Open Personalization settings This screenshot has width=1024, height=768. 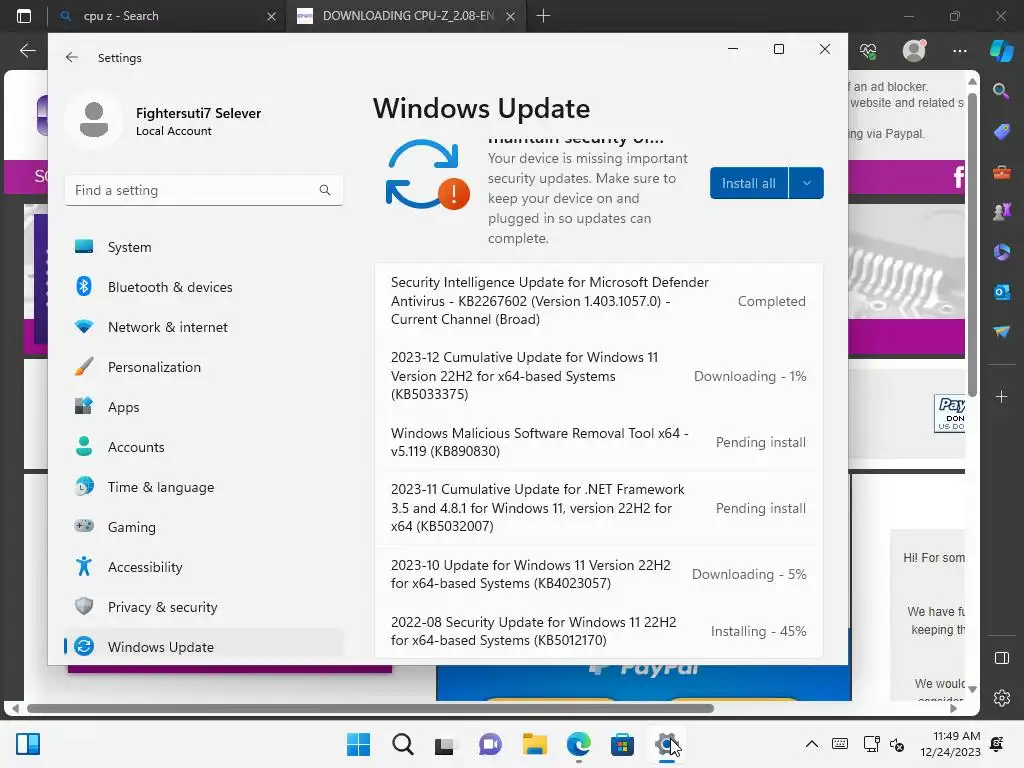[x=204, y=367]
